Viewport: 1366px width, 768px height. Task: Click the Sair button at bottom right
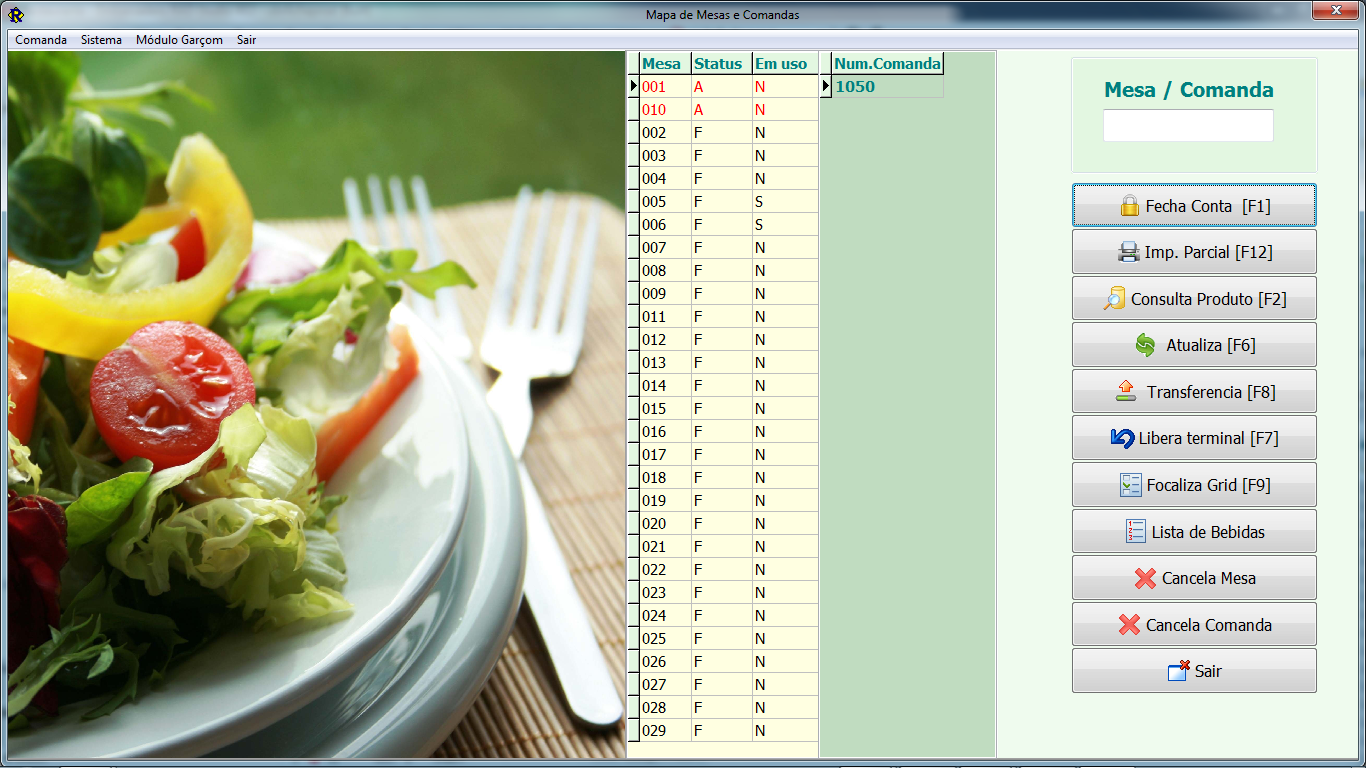1194,671
